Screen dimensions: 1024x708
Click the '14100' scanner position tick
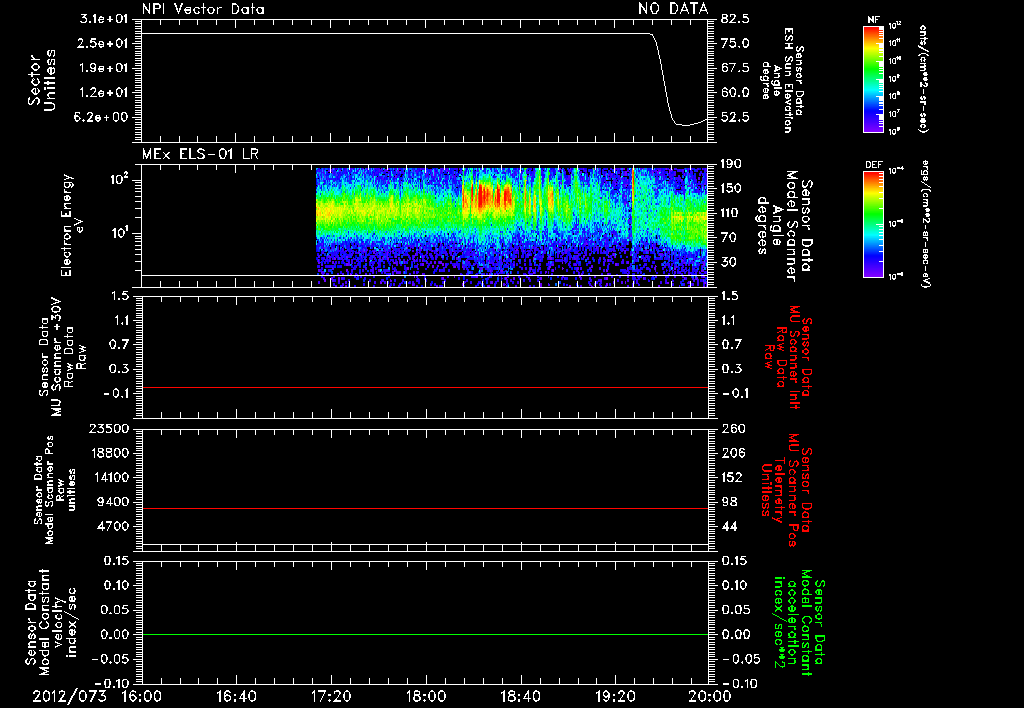pos(110,477)
